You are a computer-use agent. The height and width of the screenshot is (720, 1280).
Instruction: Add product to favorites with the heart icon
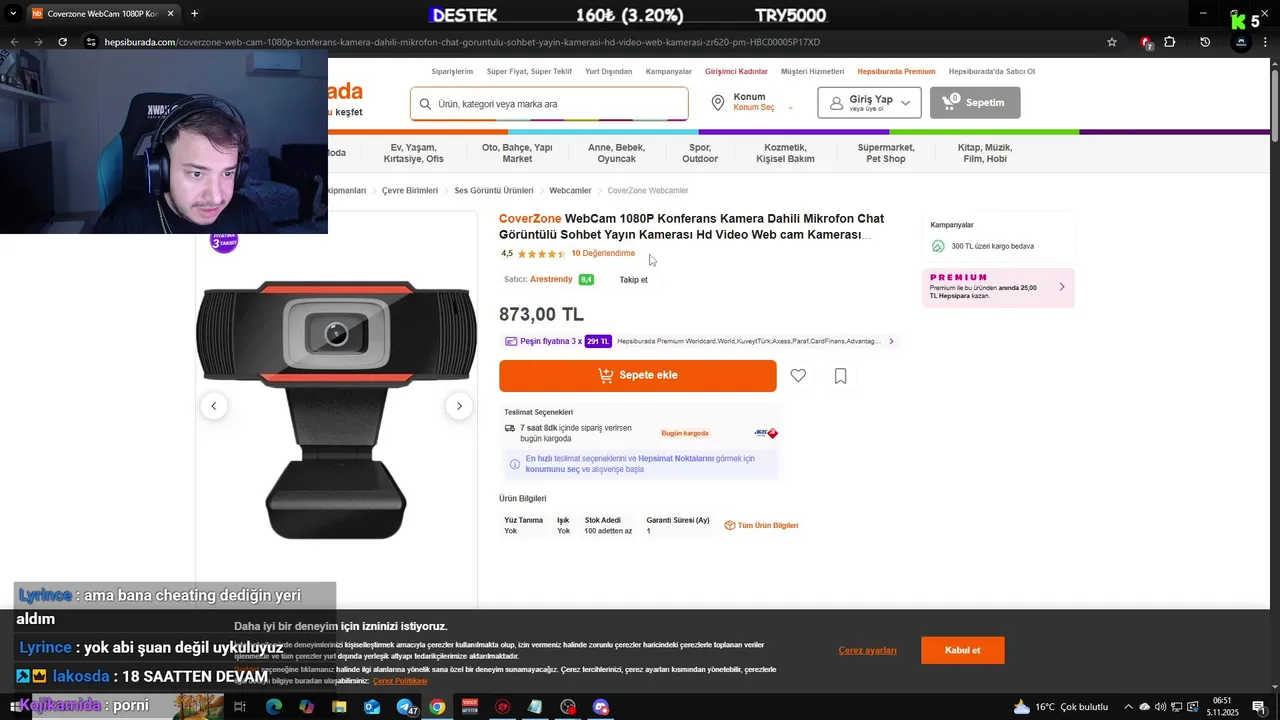pyautogui.click(x=798, y=376)
